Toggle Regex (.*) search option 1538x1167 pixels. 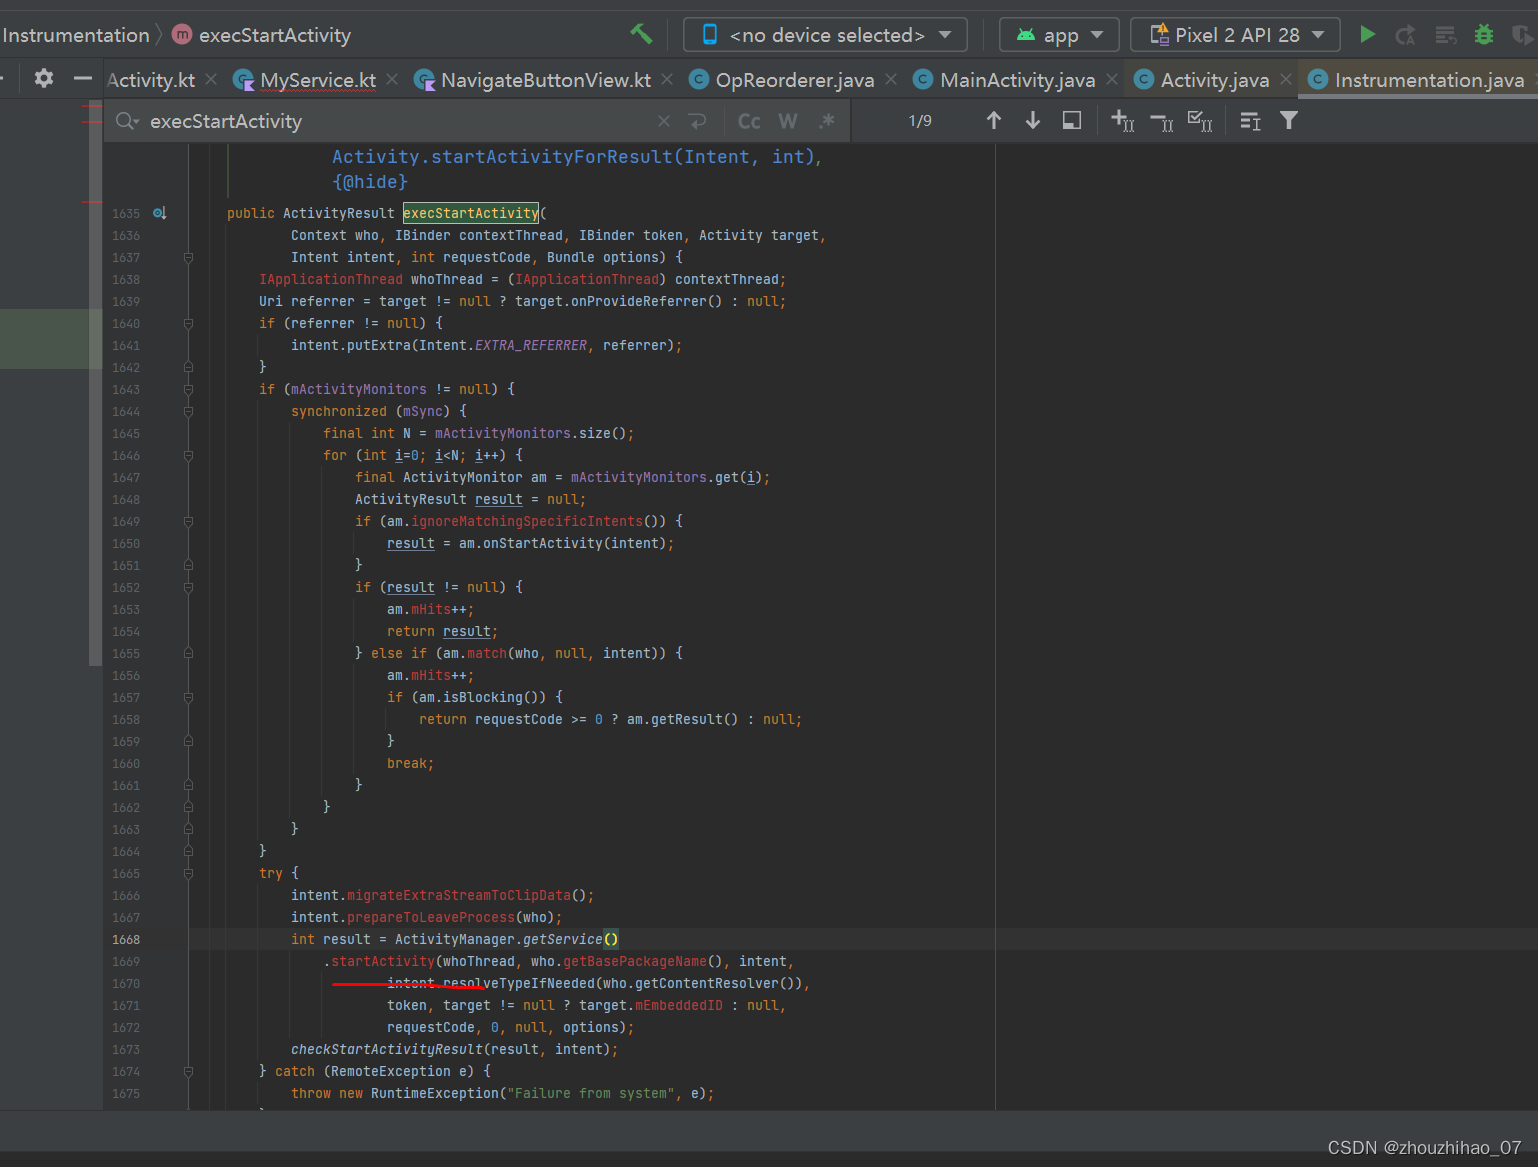(826, 121)
